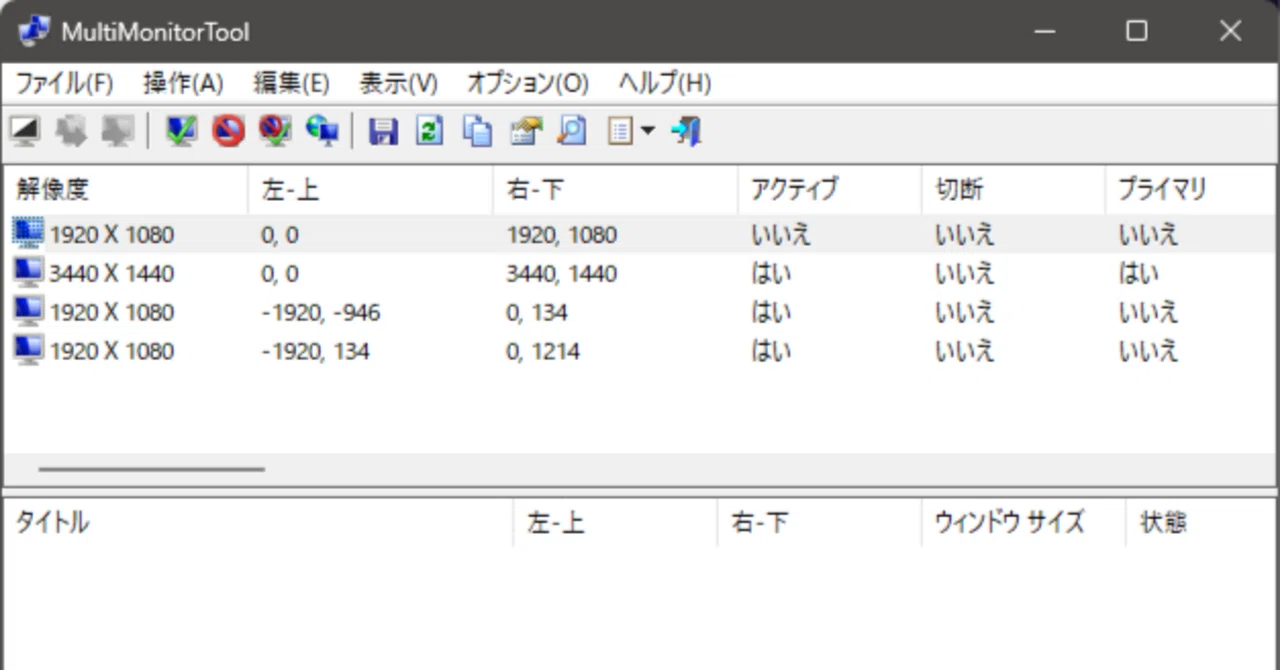The width and height of the screenshot is (1280, 670).
Task: Click プライマリ value はい in 3440 row
Action: tap(1138, 273)
